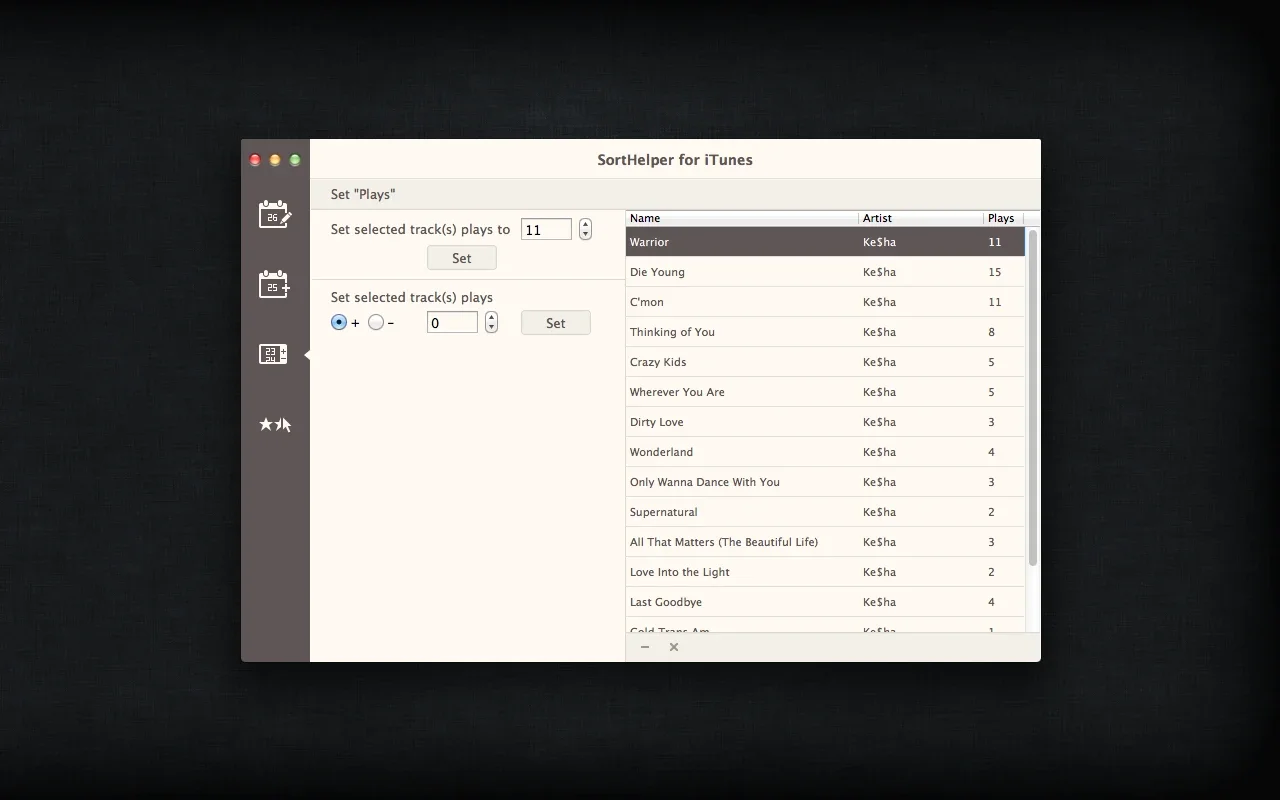The height and width of the screenshot is (800, 1280).
Task: Click down arrow on the stepper beside the 0 field
Action: (491, 327)
